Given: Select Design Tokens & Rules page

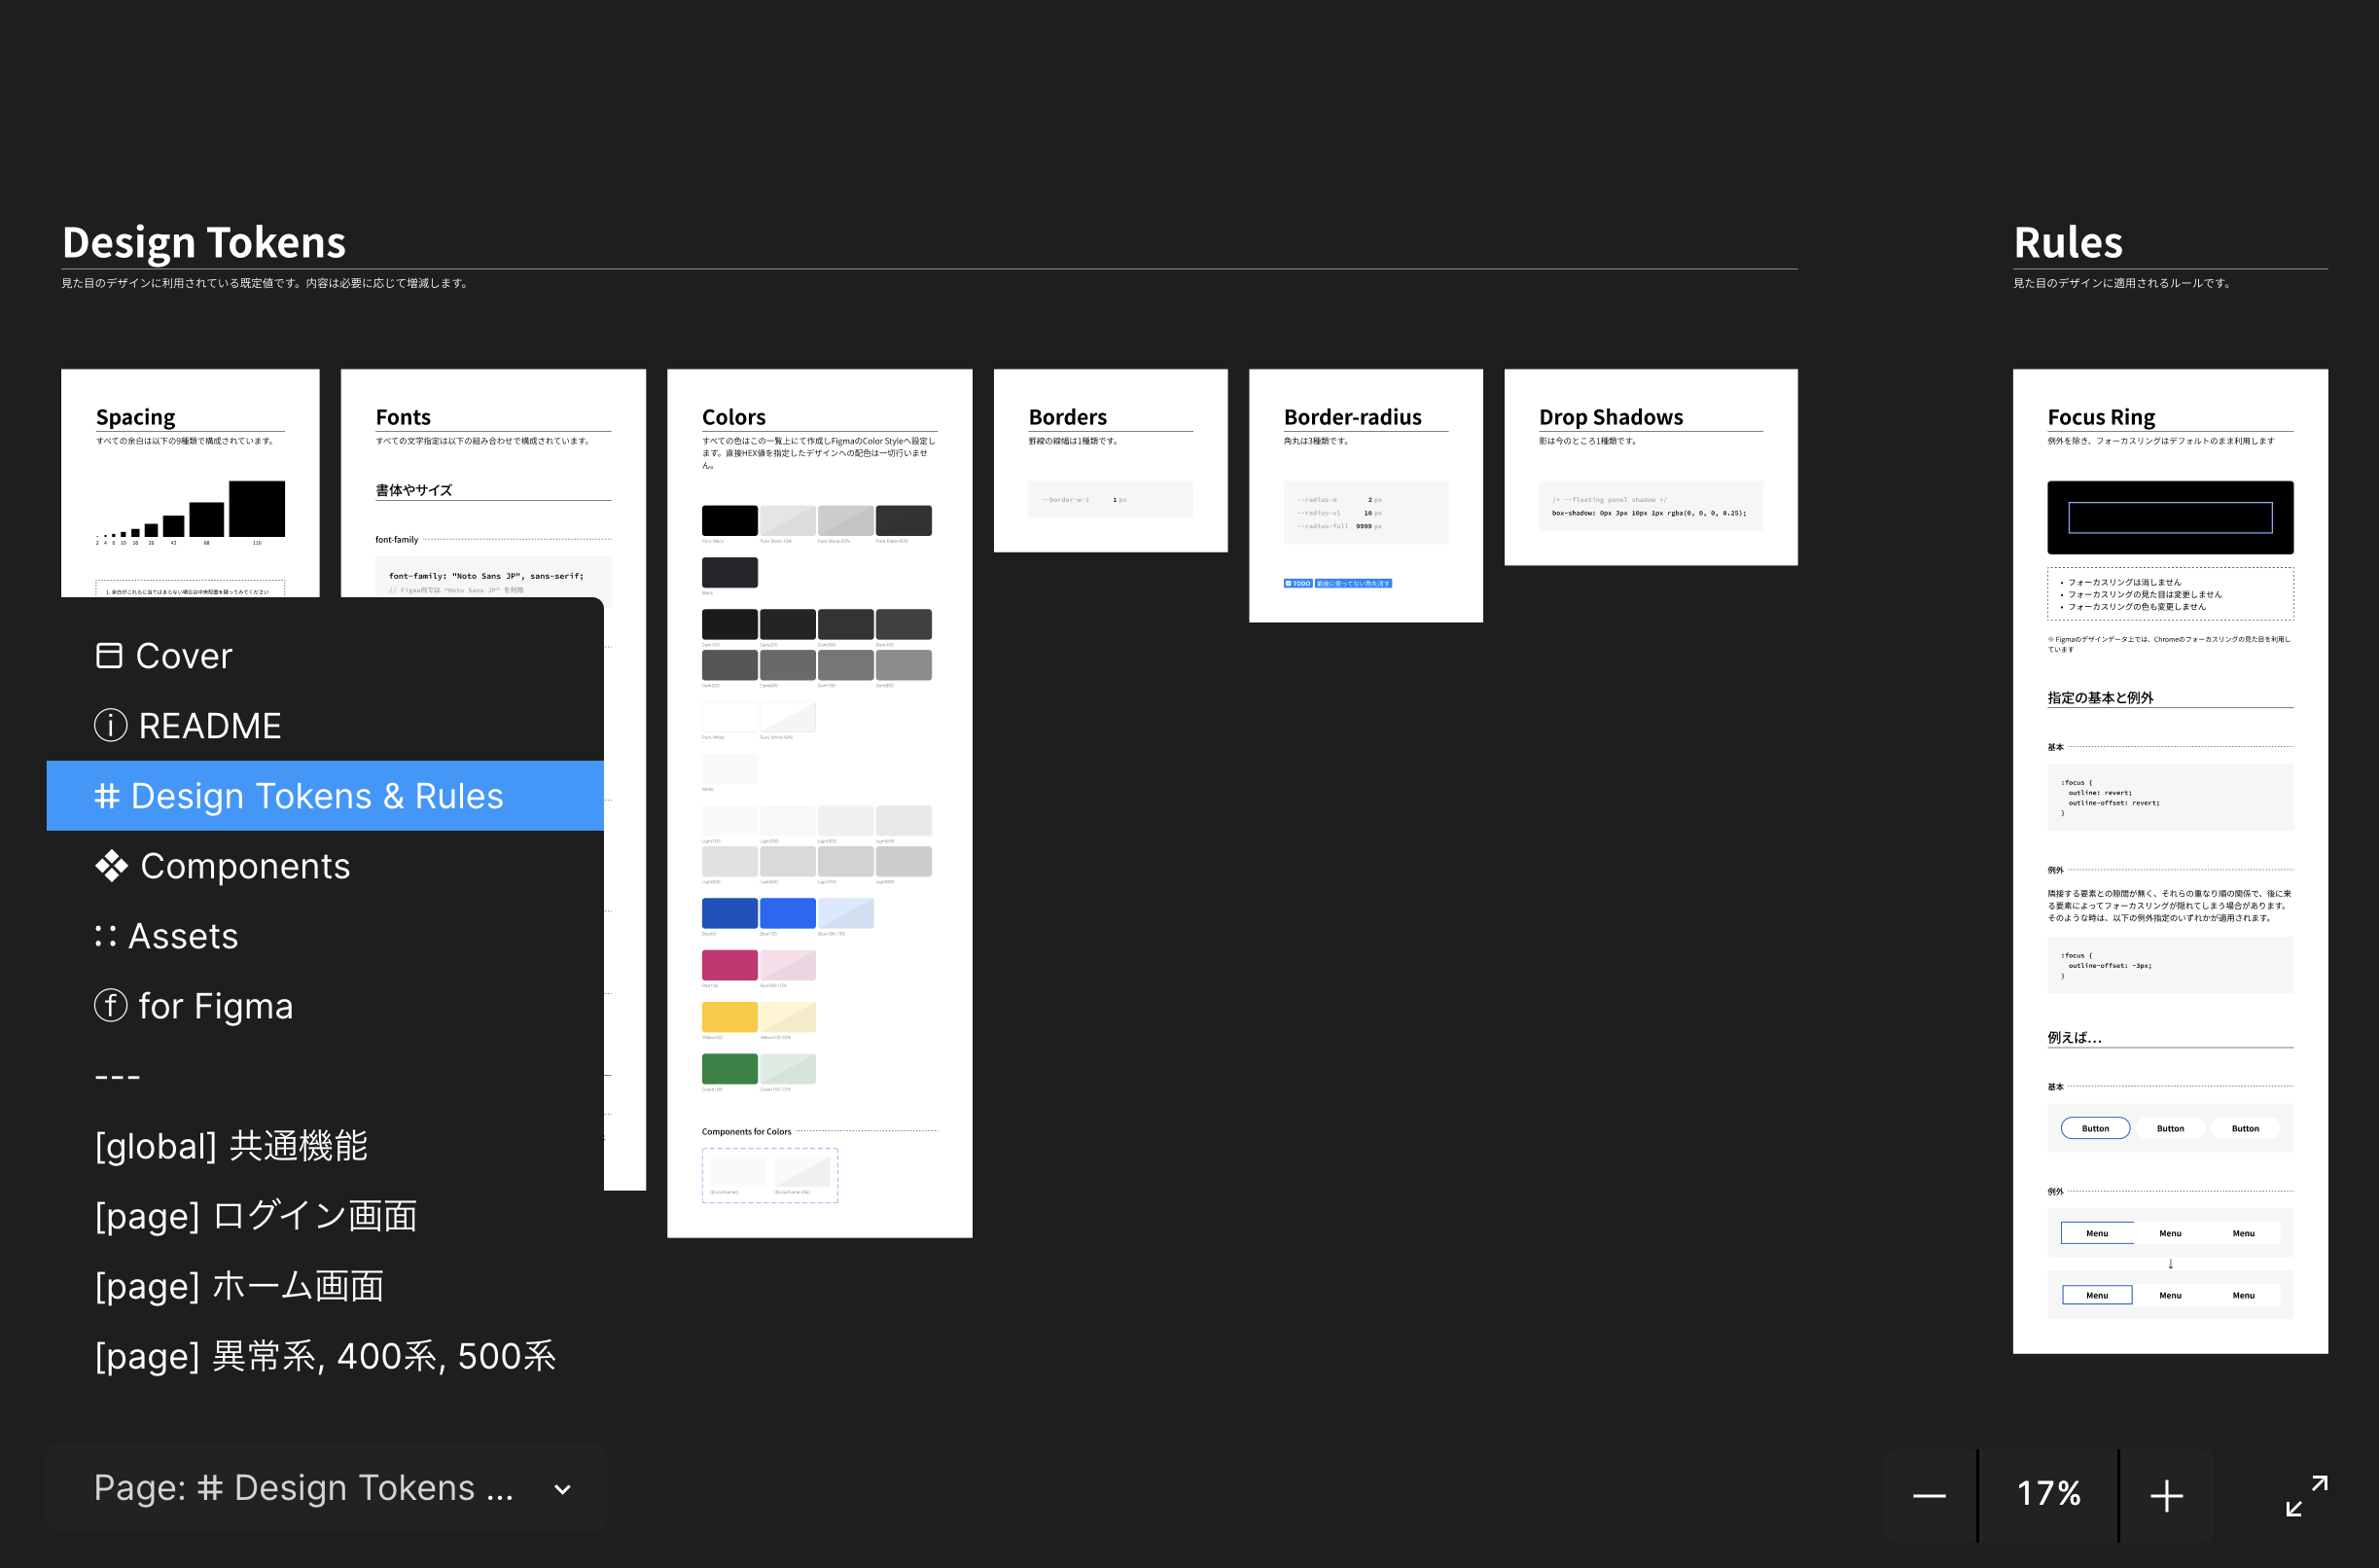Looking at the screenshot, I should click(x=325, y=796).
